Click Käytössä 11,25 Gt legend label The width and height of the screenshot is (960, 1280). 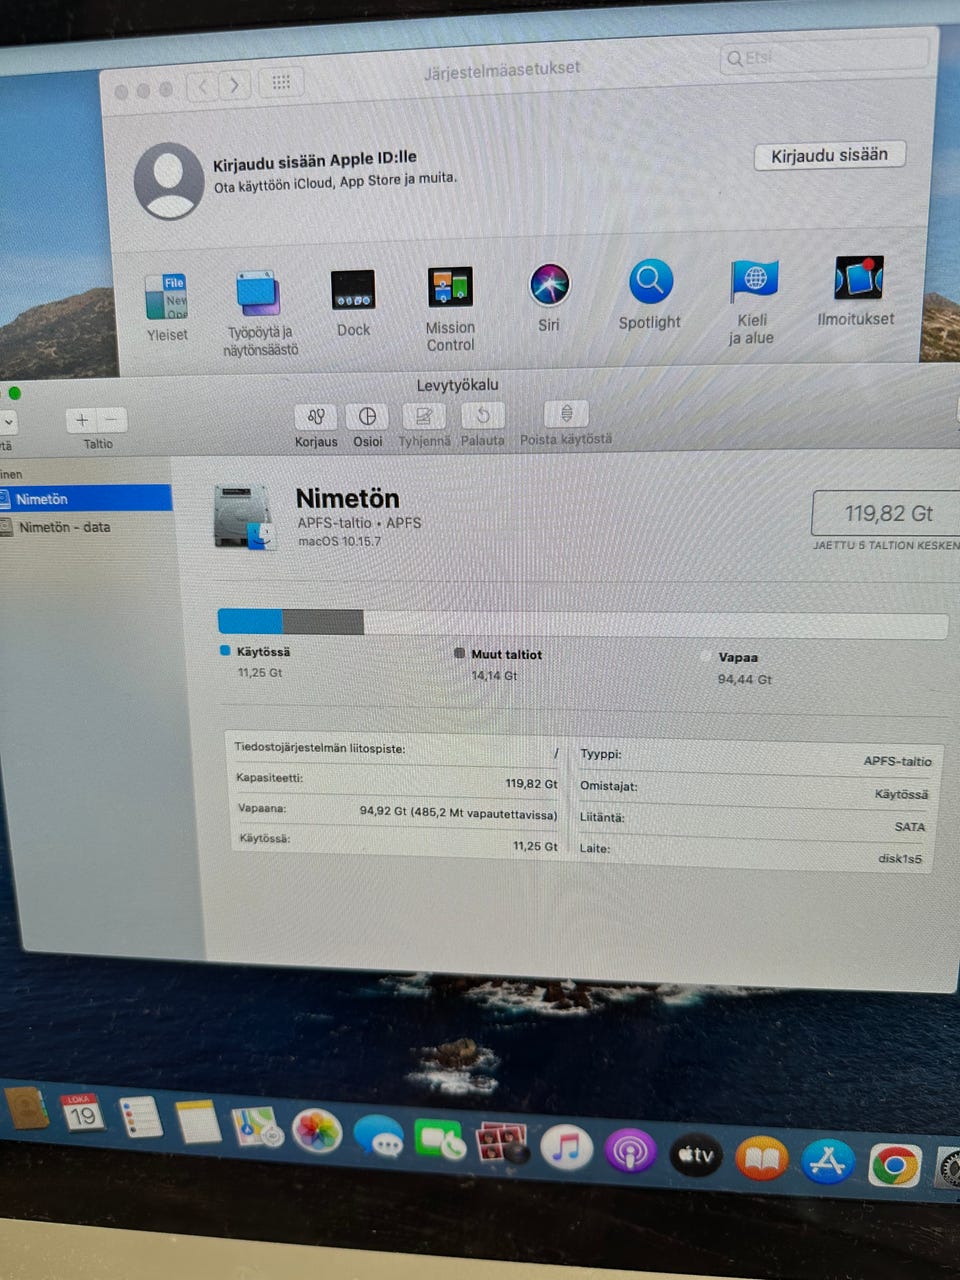[x=256, y=661]
